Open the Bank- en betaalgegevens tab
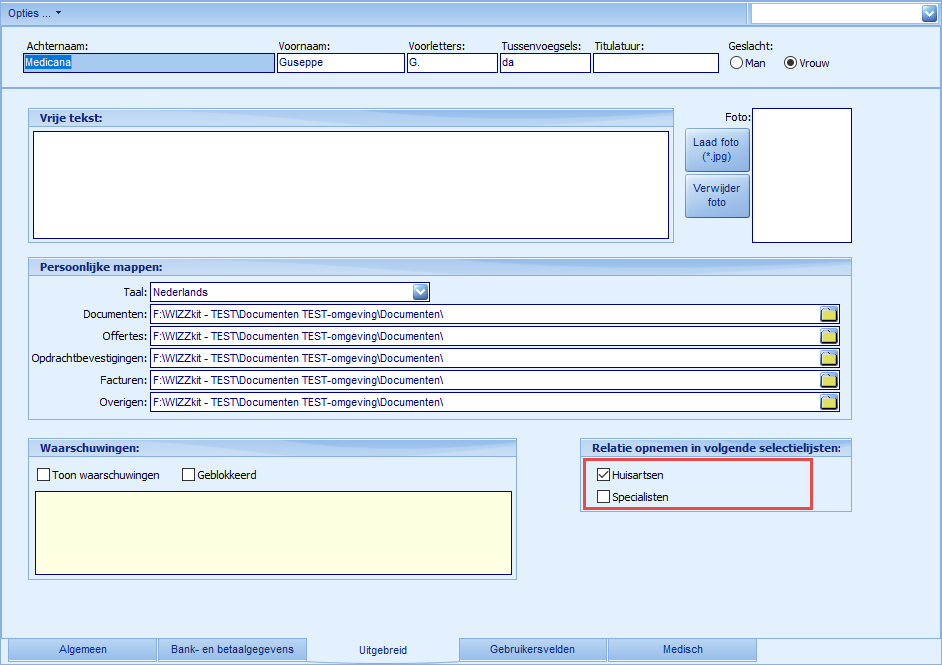Viewport: 942px width, 665px height. pos(232,649)
